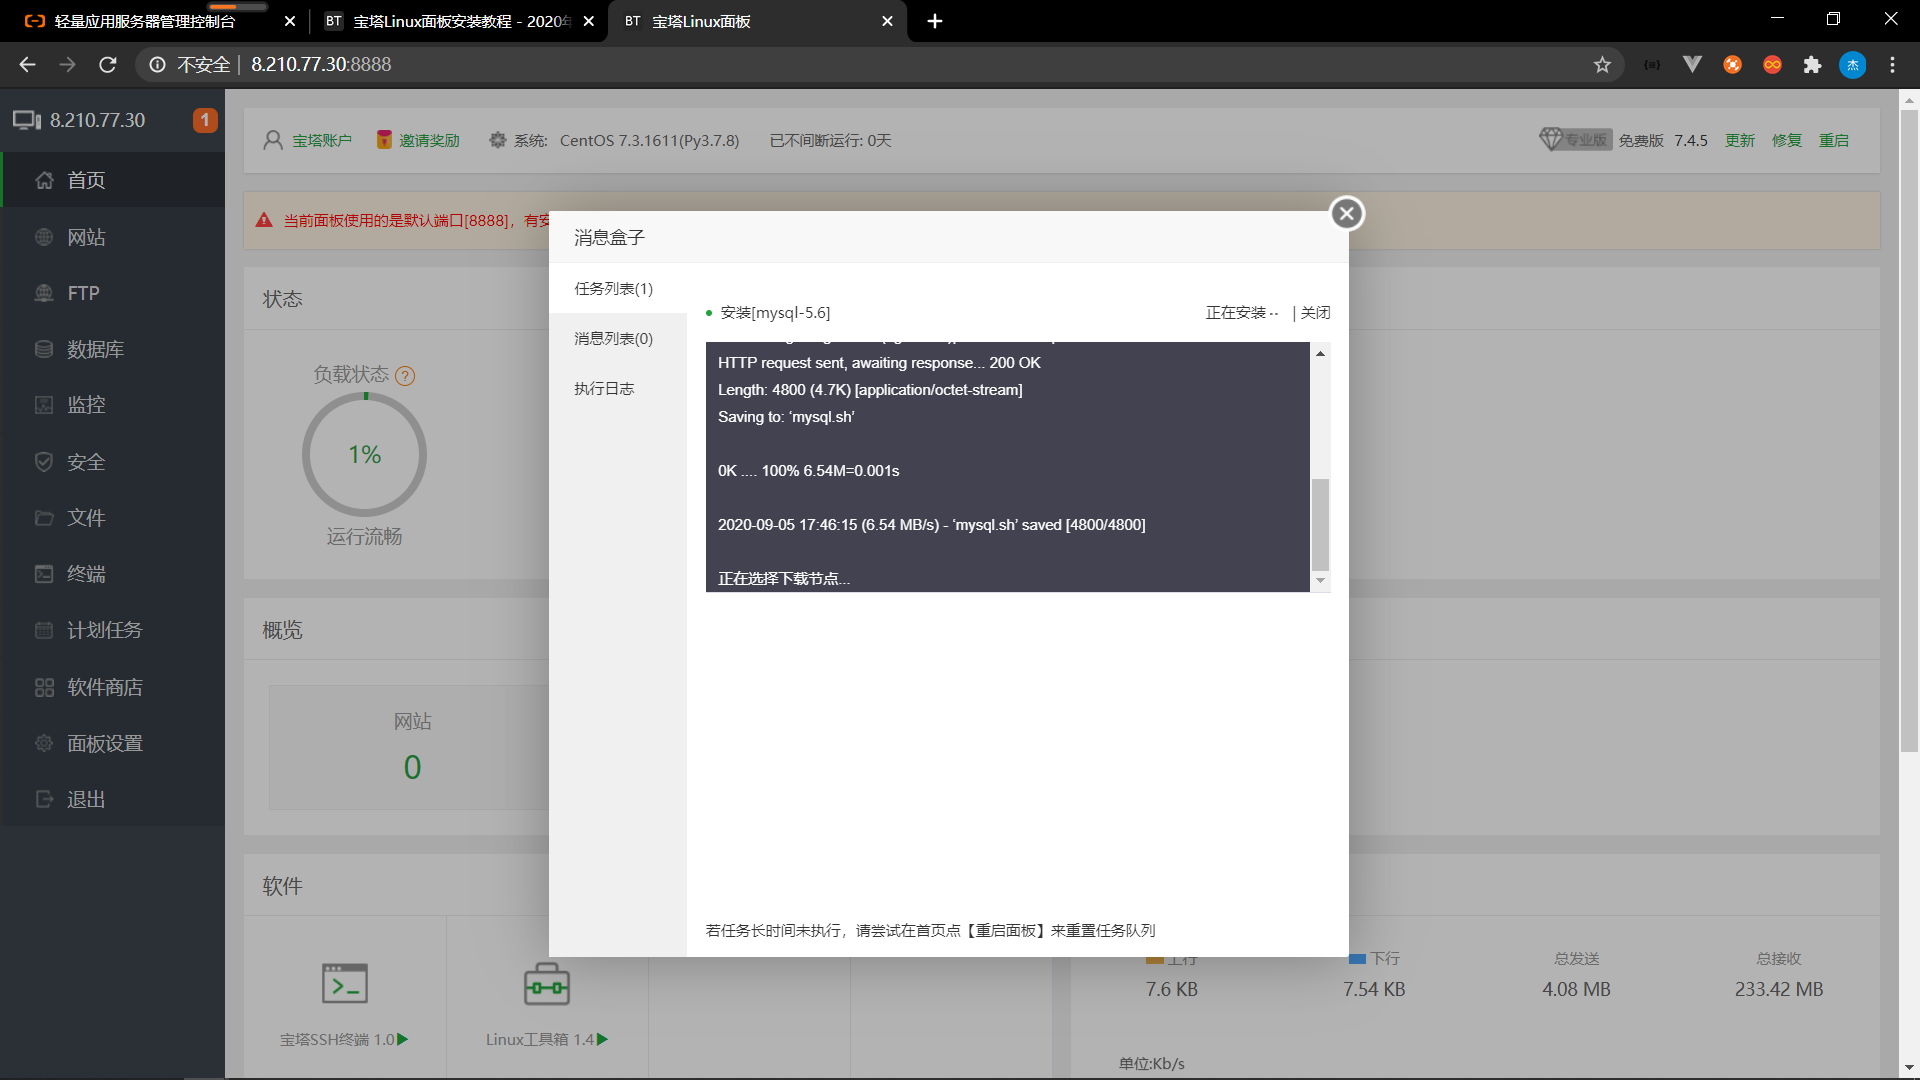Viewport: 1920px width, 1080px height.
Task: Click the 负载状态 help question mark
Action: [405, 376]
